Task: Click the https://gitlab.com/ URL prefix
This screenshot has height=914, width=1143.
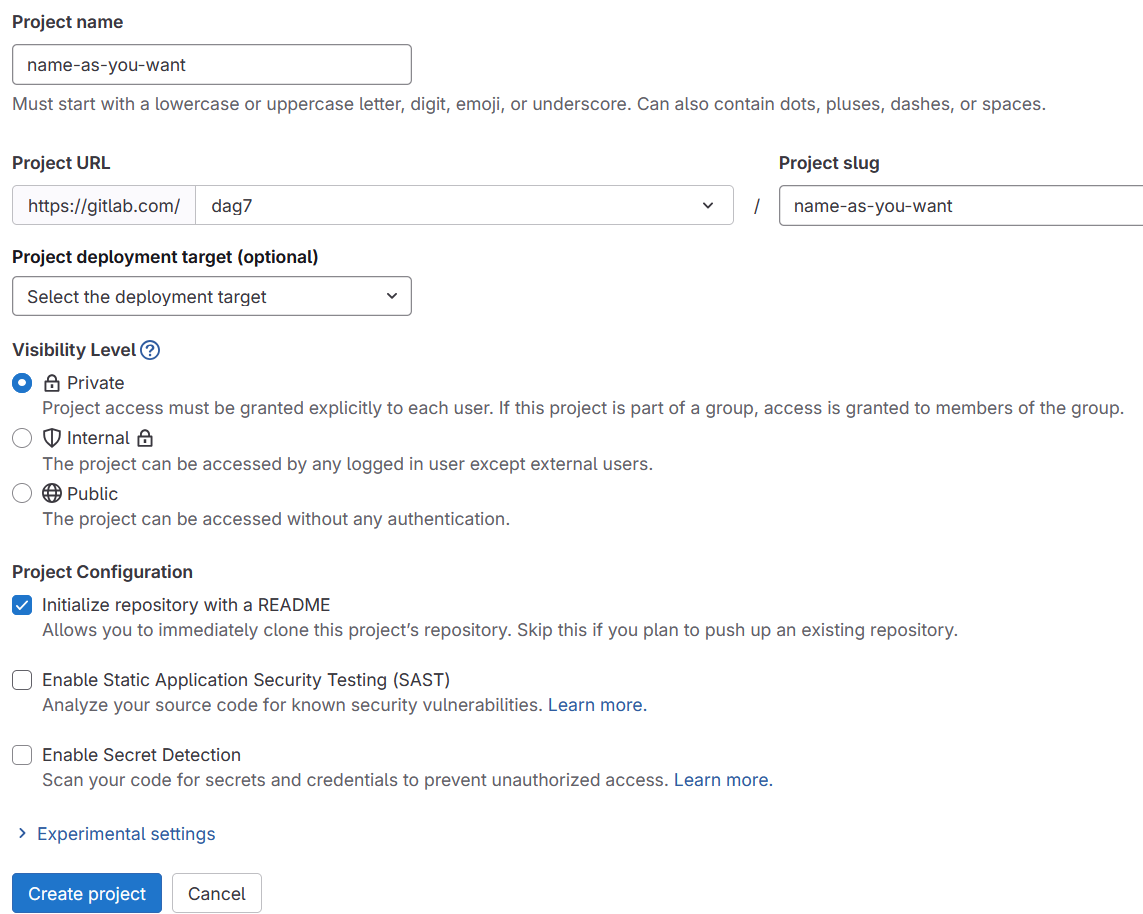Action: click(104, 206)
